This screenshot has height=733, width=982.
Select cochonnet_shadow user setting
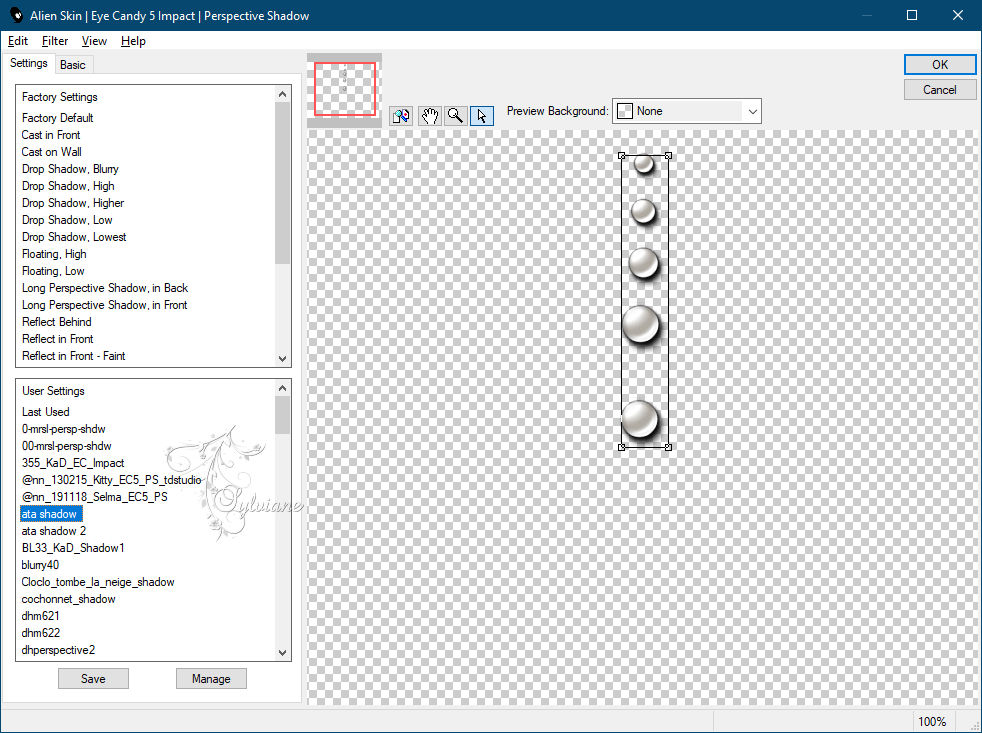(68, 598)
